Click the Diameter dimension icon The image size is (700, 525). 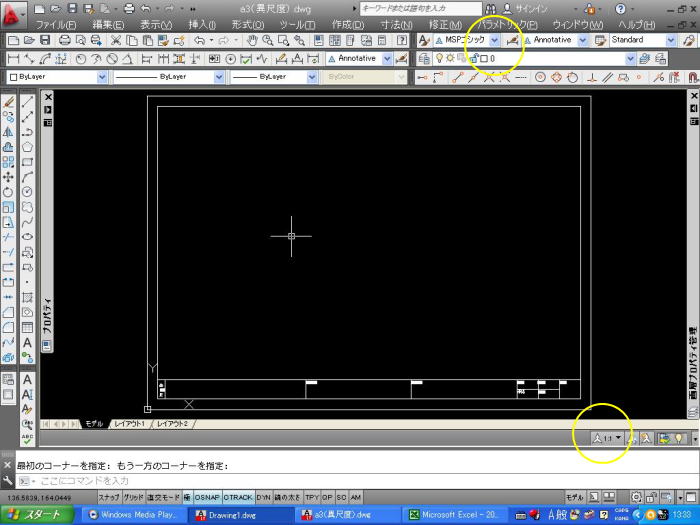tap(112, 58)
